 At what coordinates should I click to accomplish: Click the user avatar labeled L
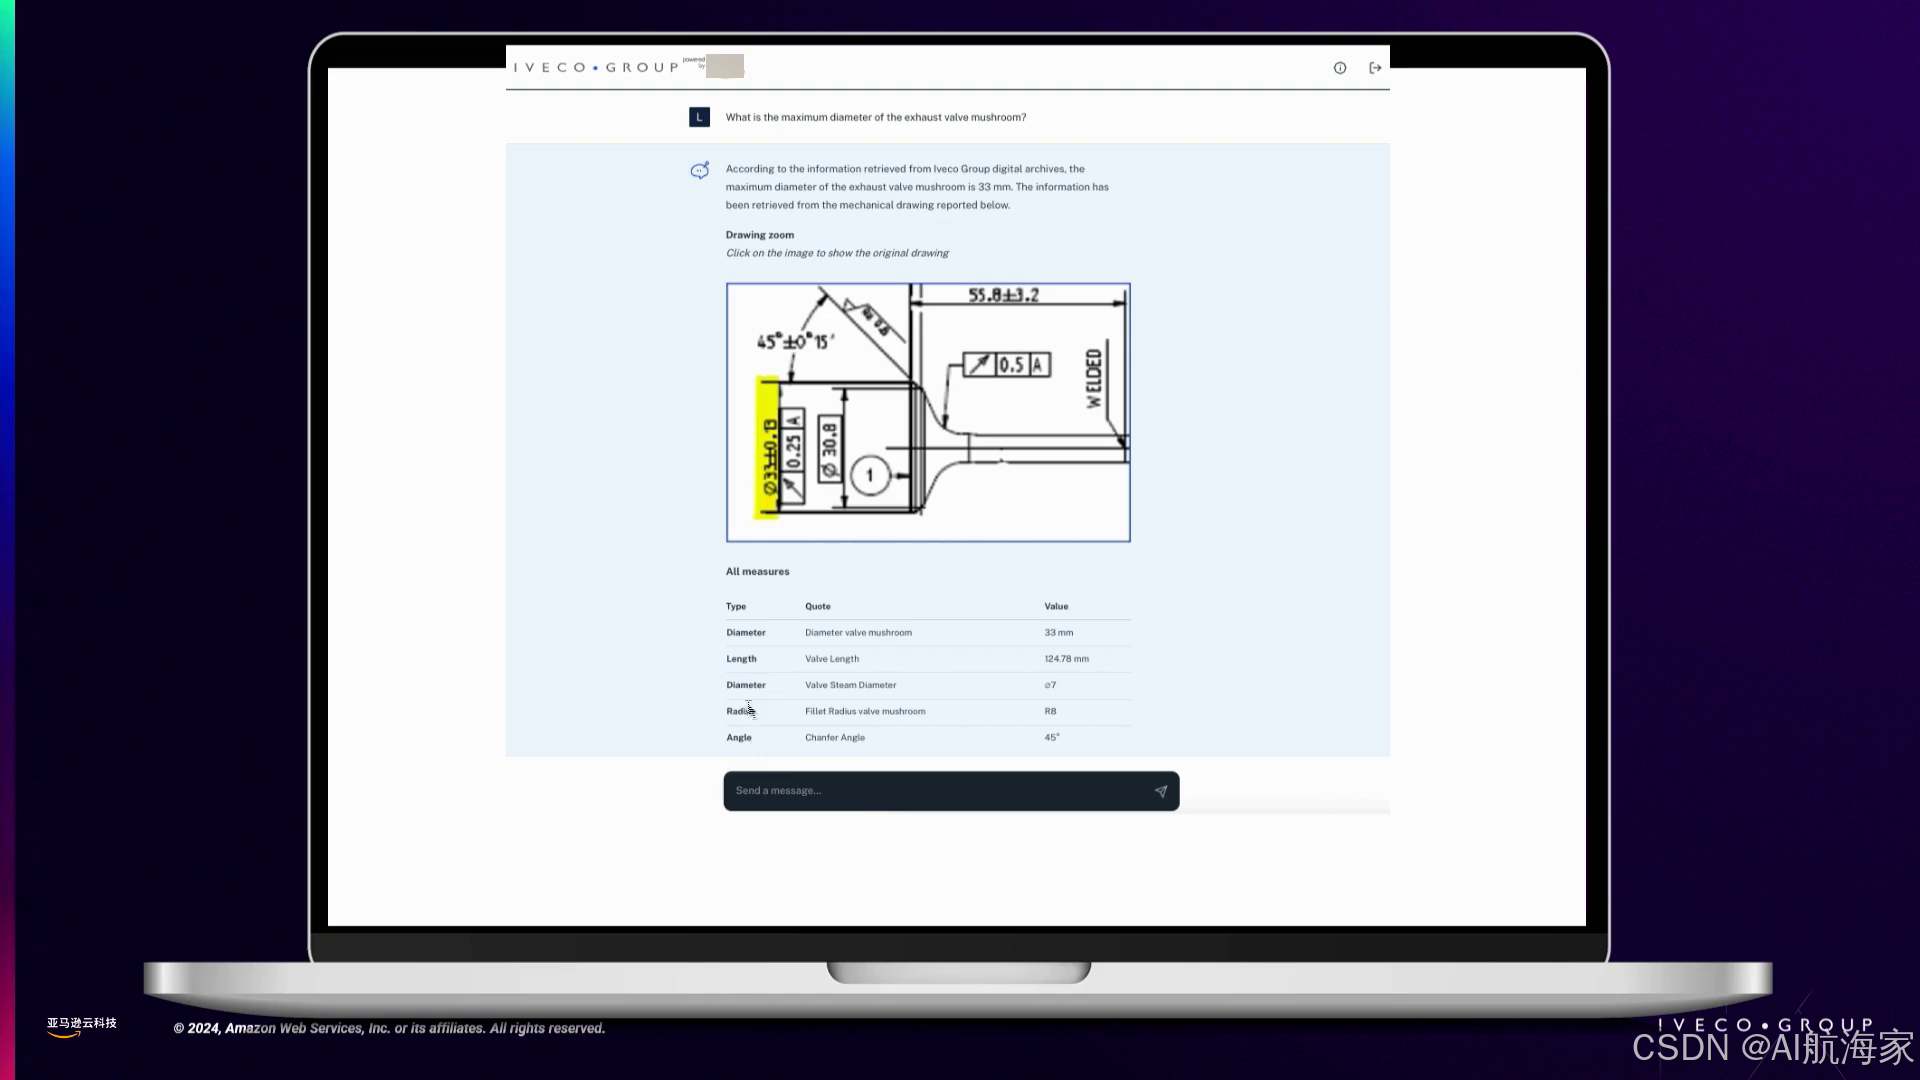click(x=699, y=117)
